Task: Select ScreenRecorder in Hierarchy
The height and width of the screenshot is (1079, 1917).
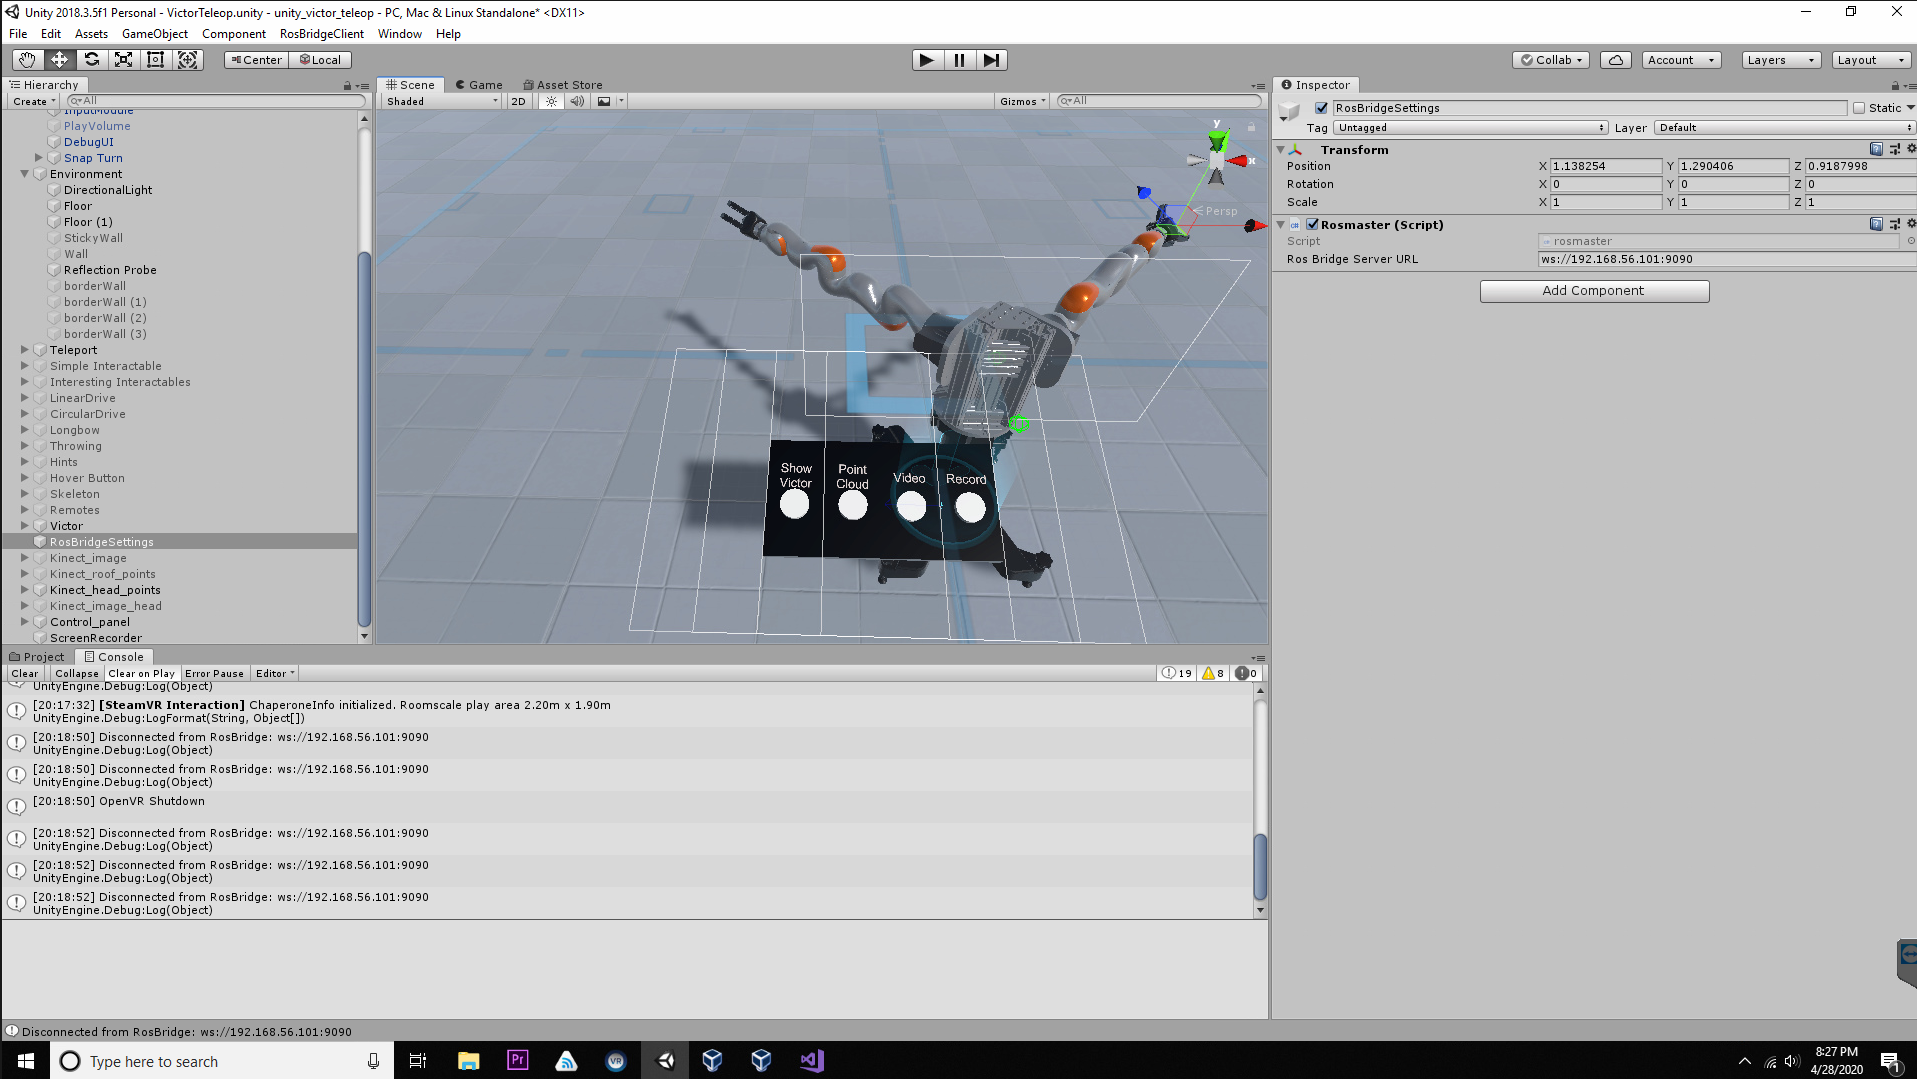Action: 96,638
